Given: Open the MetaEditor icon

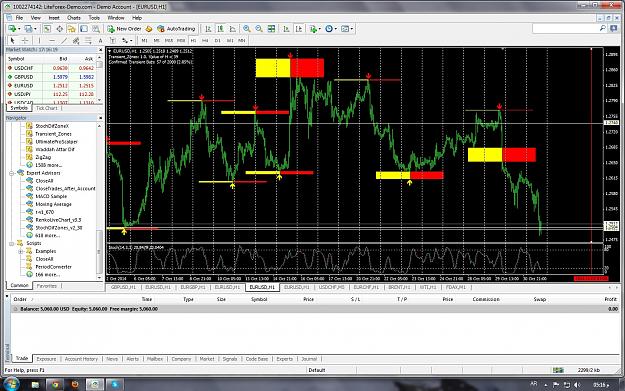Looking at the screenshot, I should pyautogui.click(x=149, y=29).
